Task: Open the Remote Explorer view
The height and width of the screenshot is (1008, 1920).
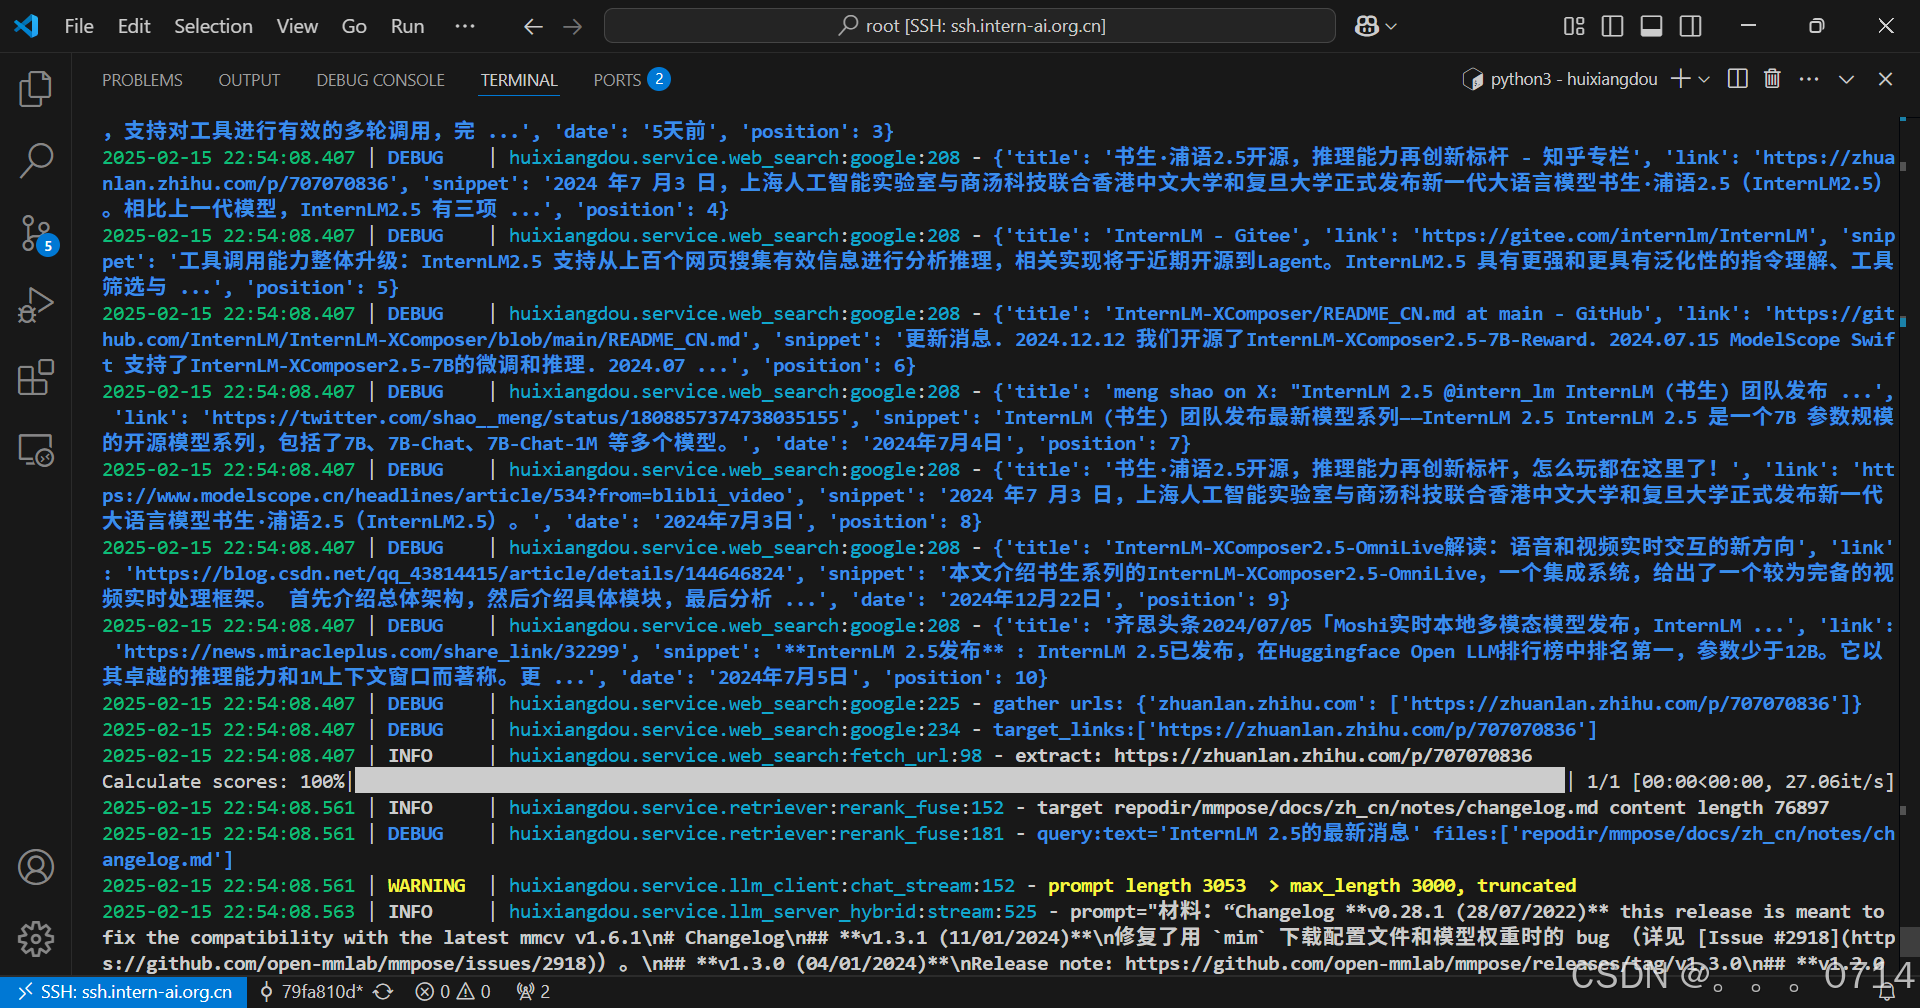Action: point(36,450)
